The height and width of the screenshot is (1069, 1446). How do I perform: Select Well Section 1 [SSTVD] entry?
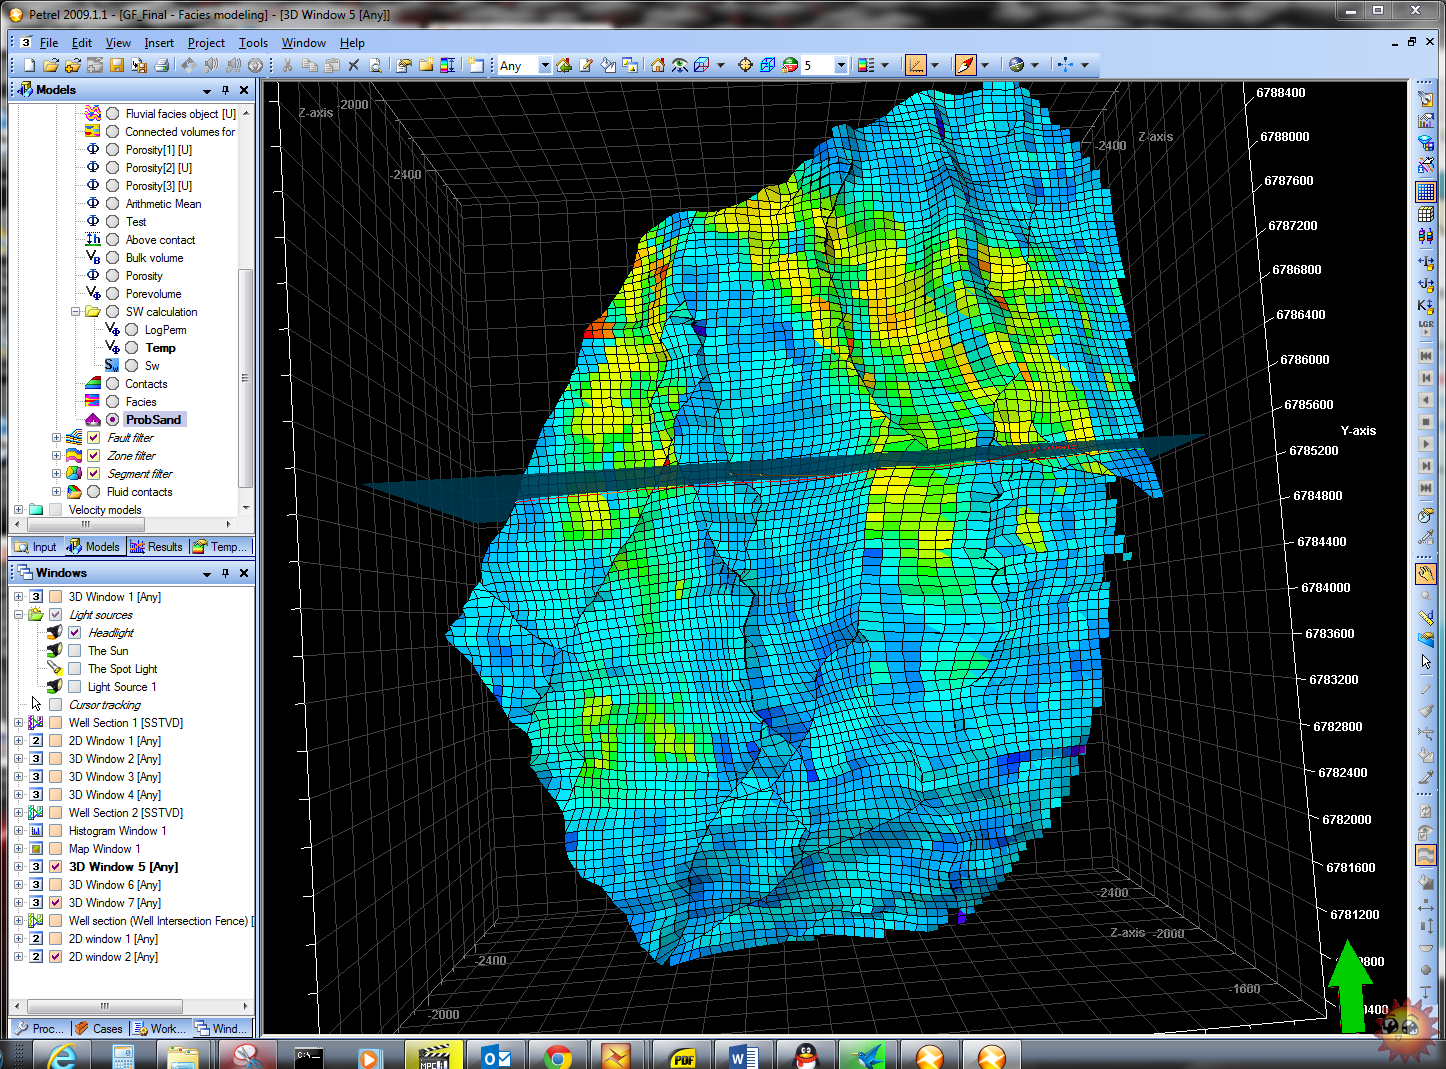pyautogui.click(x=125, y=723)
